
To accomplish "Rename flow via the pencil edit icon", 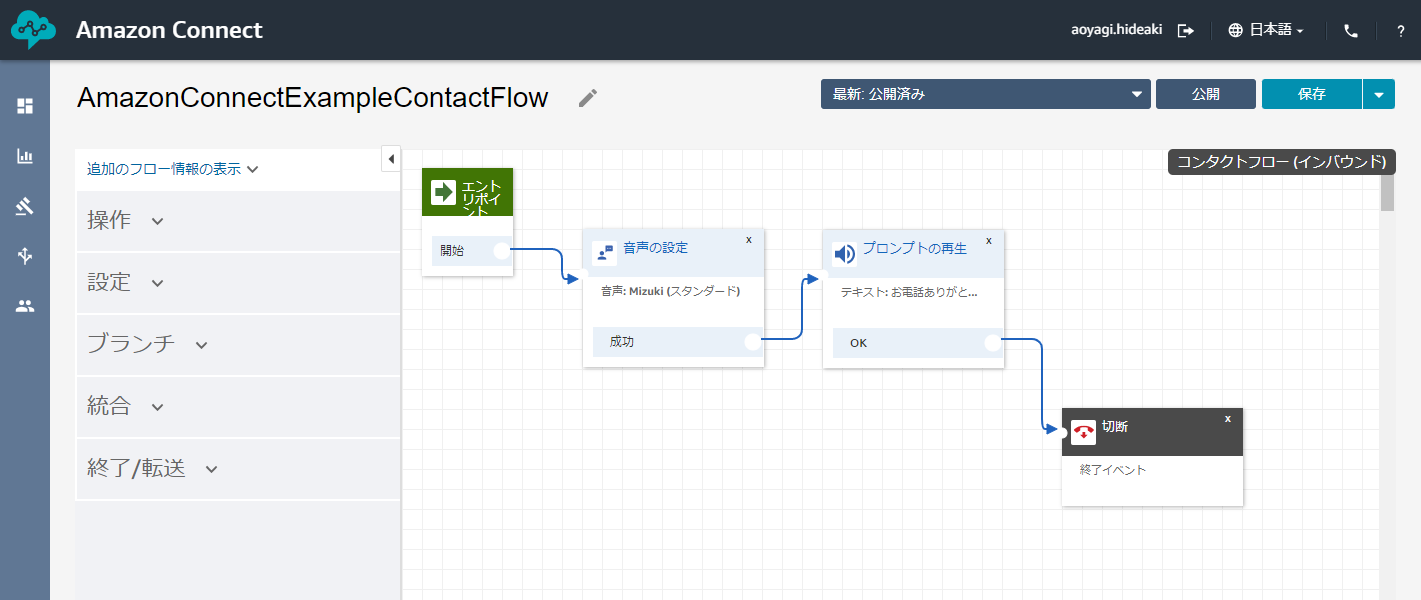I will pyautogui.click(x=587, y=97).
